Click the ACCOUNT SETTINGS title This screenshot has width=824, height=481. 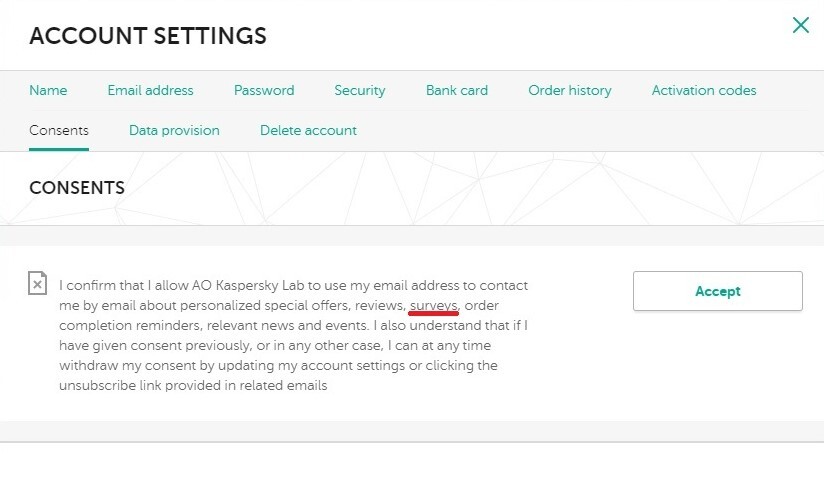[x=148, y=37]
